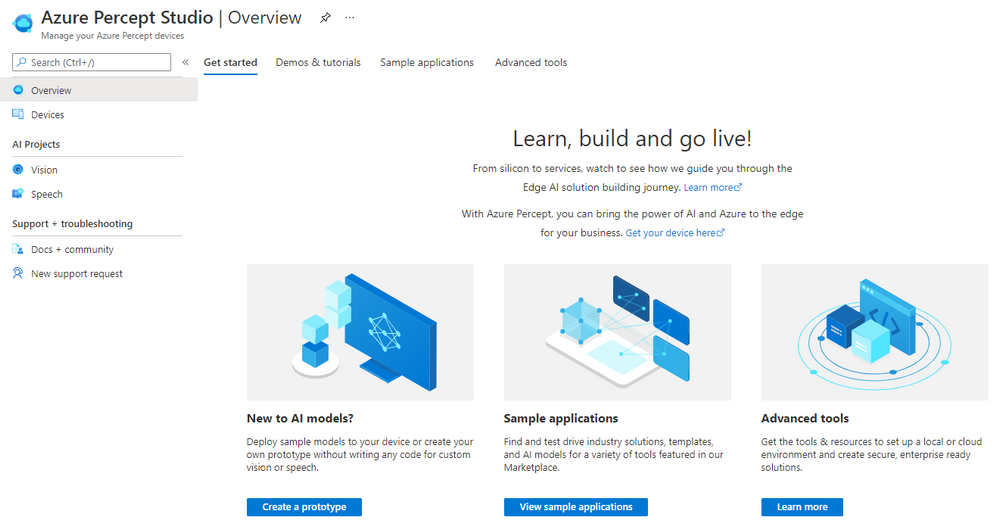Click external-link icon beside intro Learn more
This screenshot has height=530, width=999.
738,187
